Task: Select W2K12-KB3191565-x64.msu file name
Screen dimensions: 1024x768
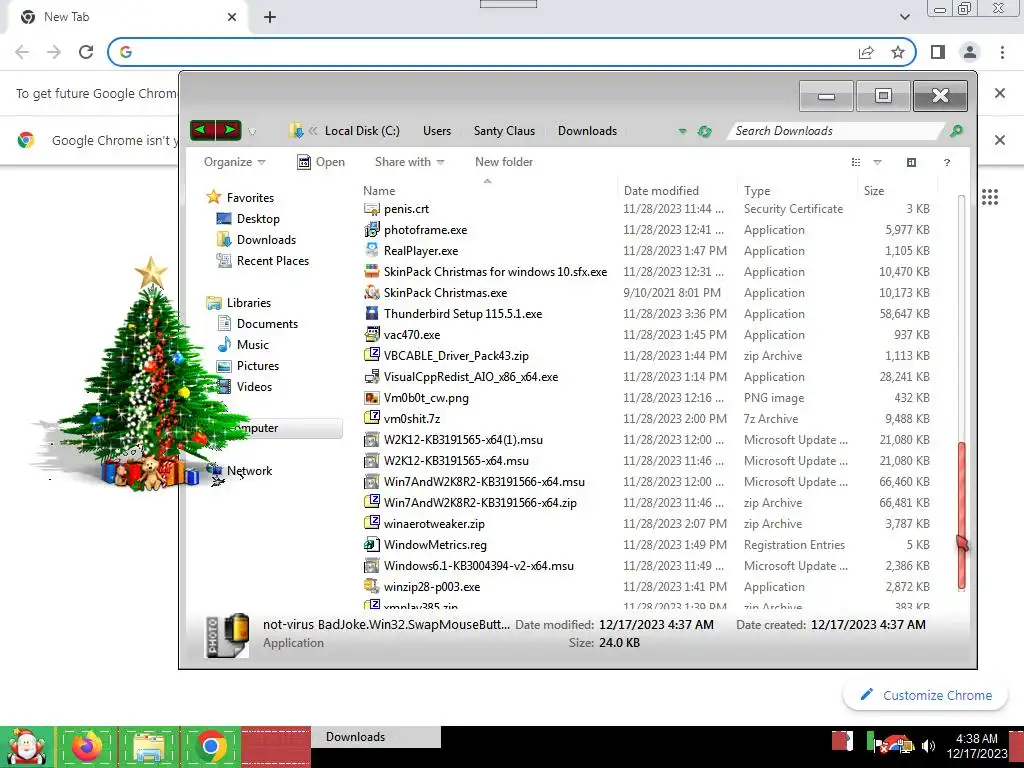Action: 456,460
